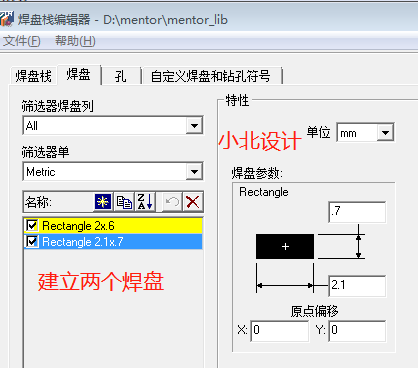Viewport: 418px width, 368px height.
Task: Switch to the 孔 tab
Action: [121, 76]
